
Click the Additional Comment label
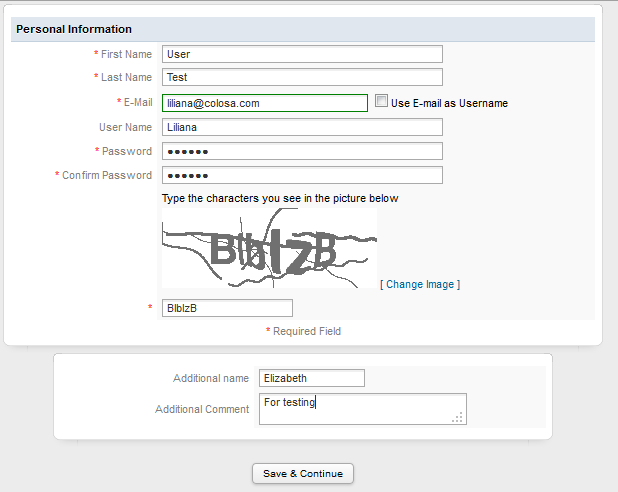point(202,409)
